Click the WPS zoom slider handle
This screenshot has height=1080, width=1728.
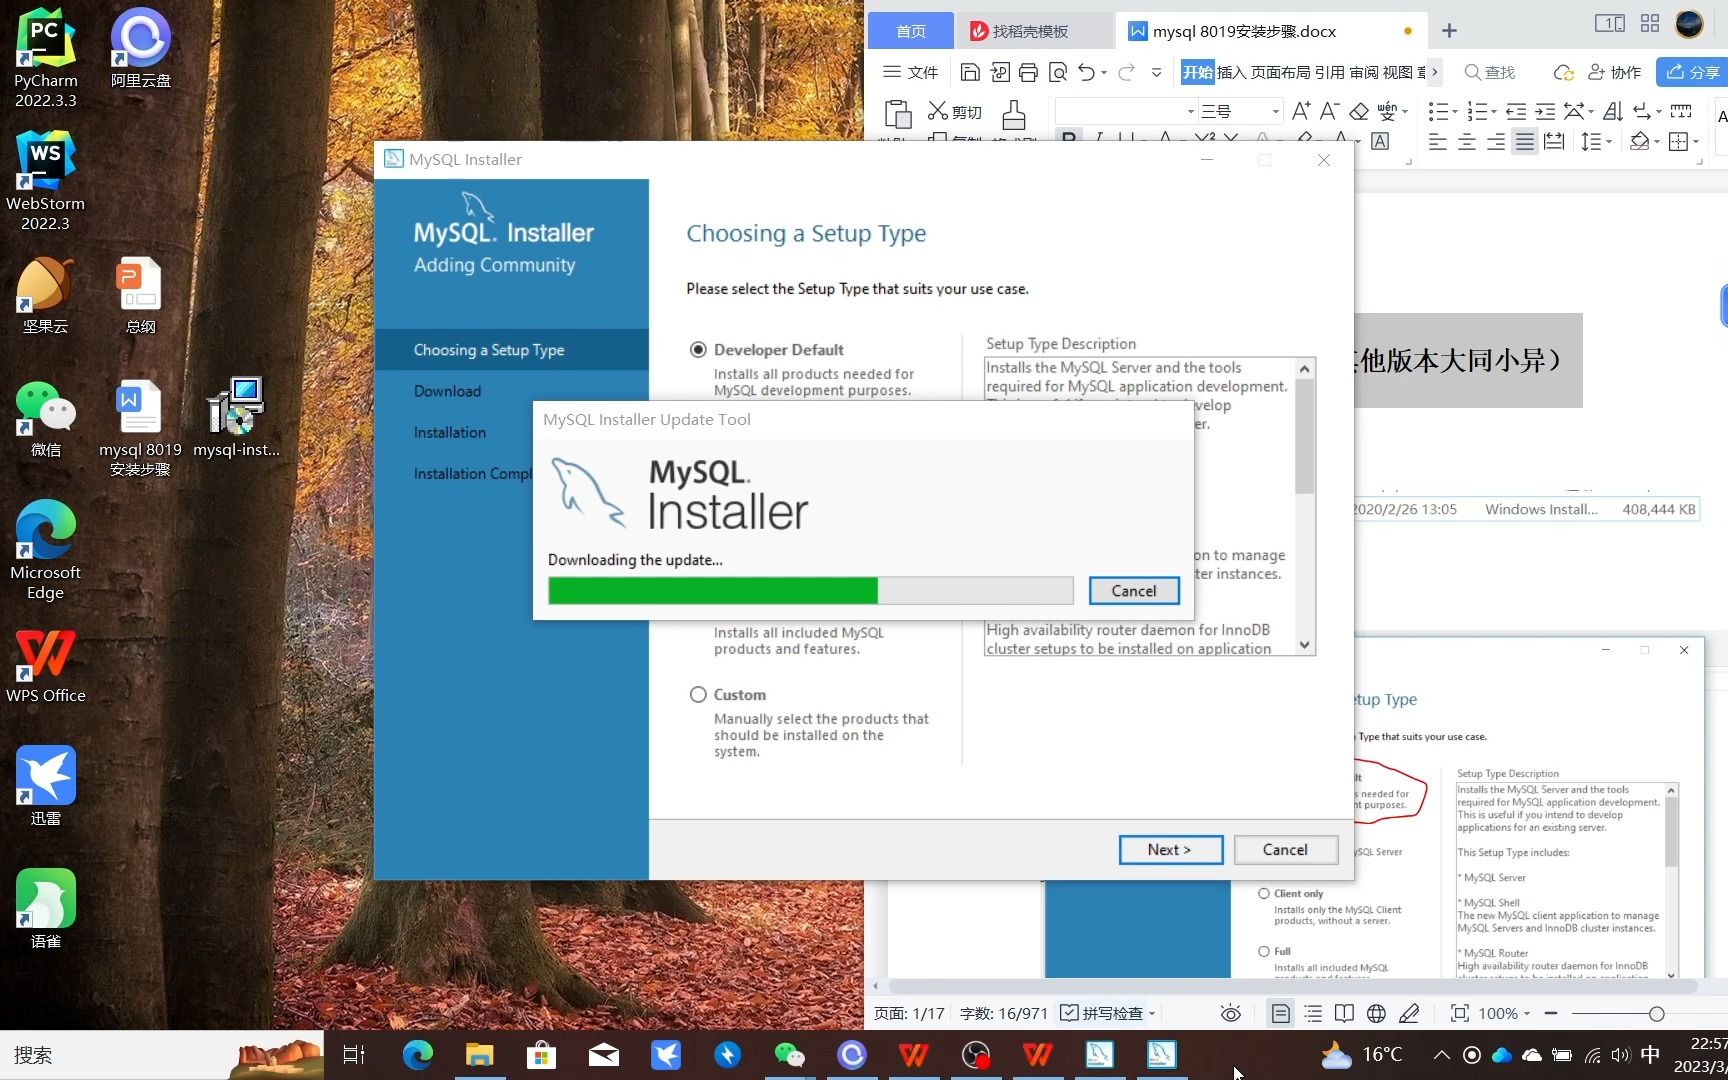[1656, 1014]
